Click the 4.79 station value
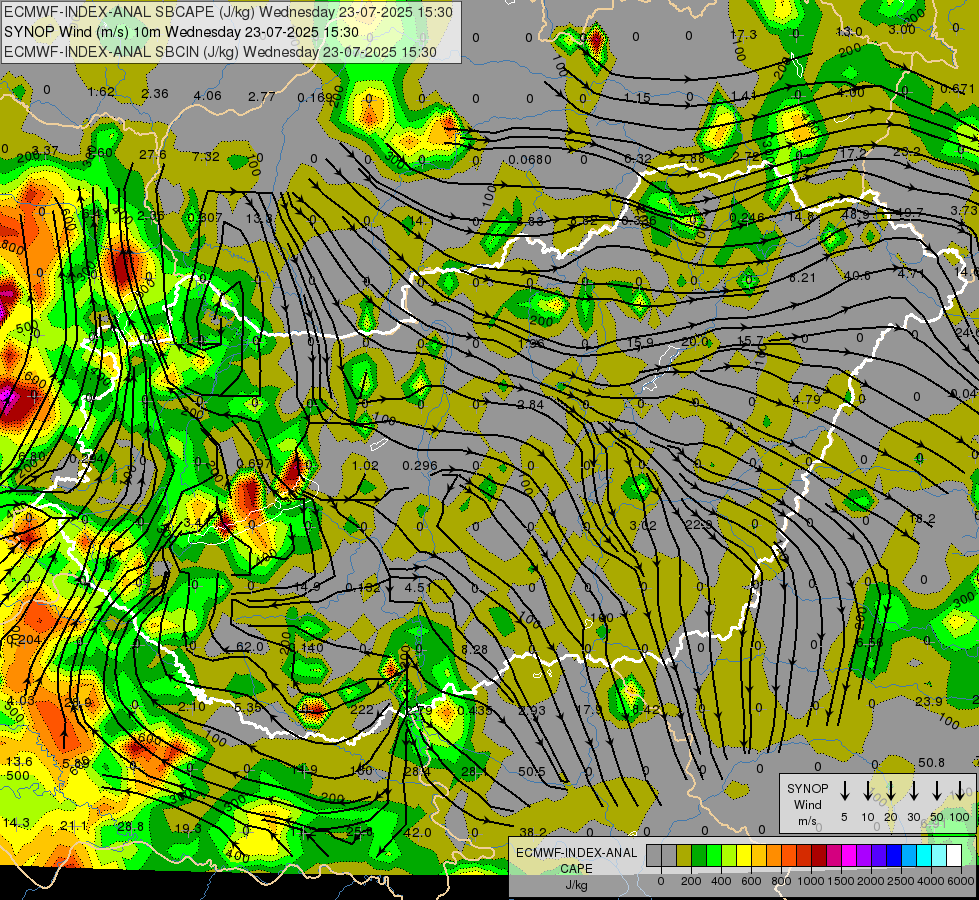The height and width of the screenshot is (900, 979). (807, 399)
